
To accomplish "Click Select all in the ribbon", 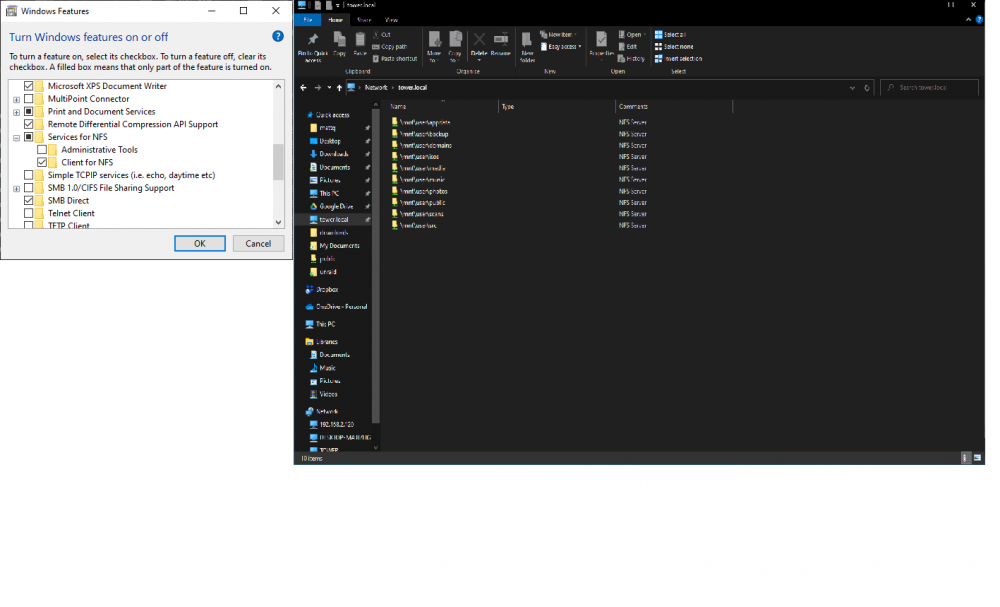I will [670, 34].
